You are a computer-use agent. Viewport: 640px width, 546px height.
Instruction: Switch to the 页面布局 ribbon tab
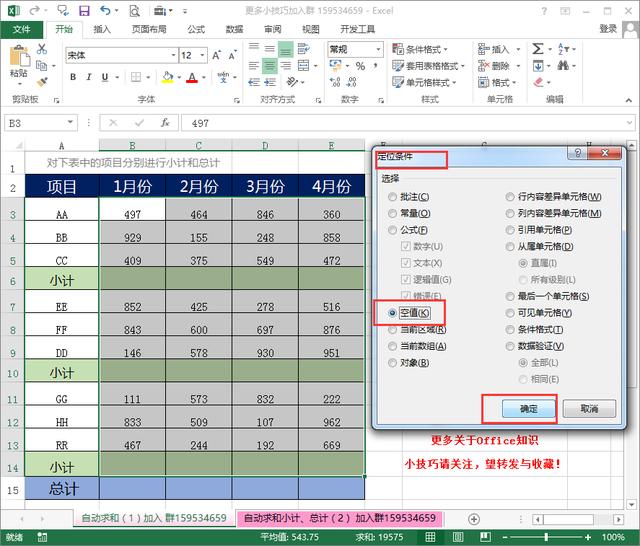click(149, 29)
